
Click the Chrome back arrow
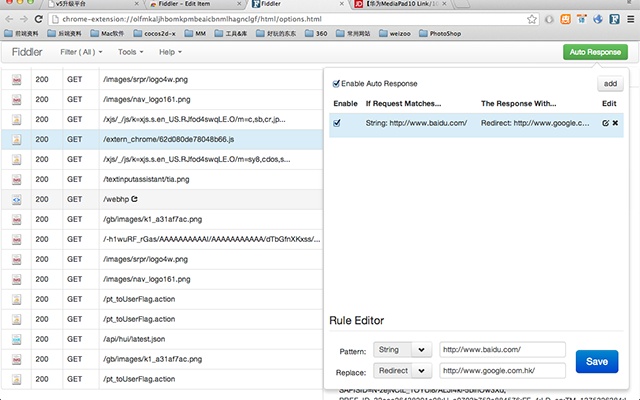click(9, 19)
